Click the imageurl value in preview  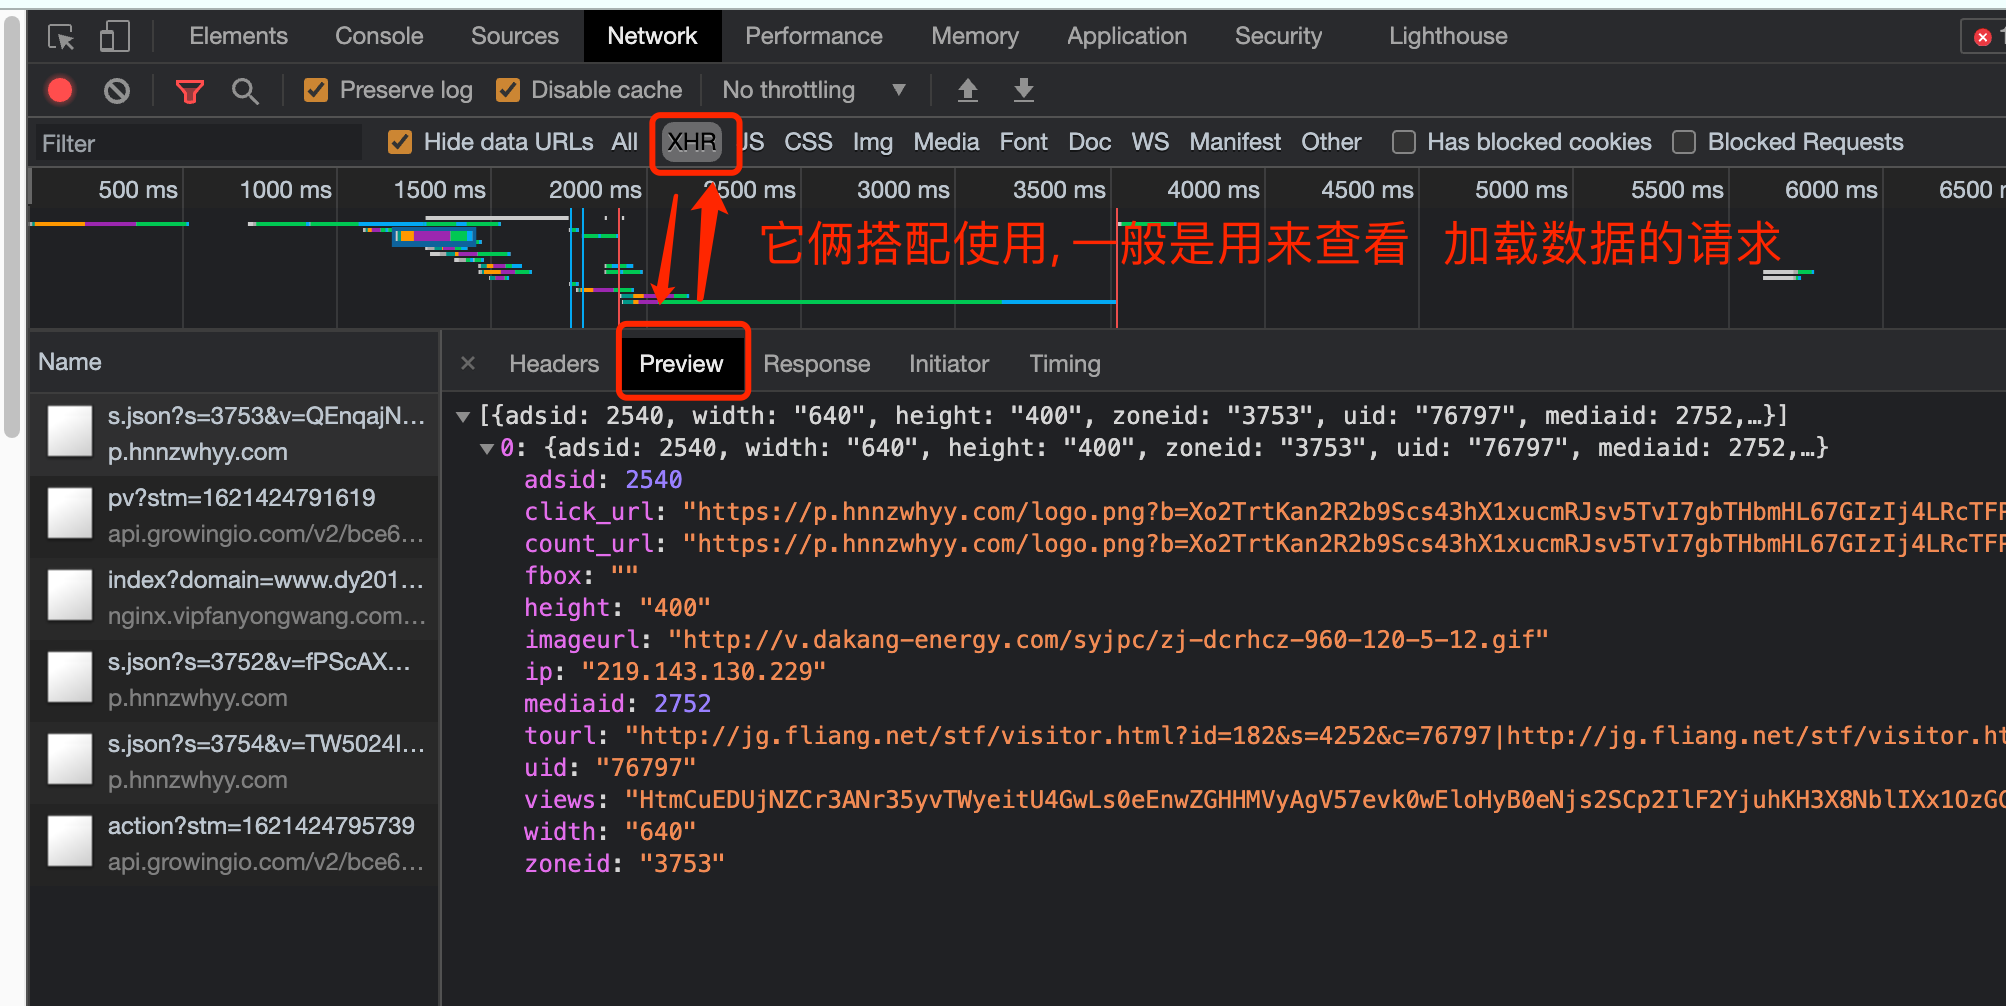1108,640
